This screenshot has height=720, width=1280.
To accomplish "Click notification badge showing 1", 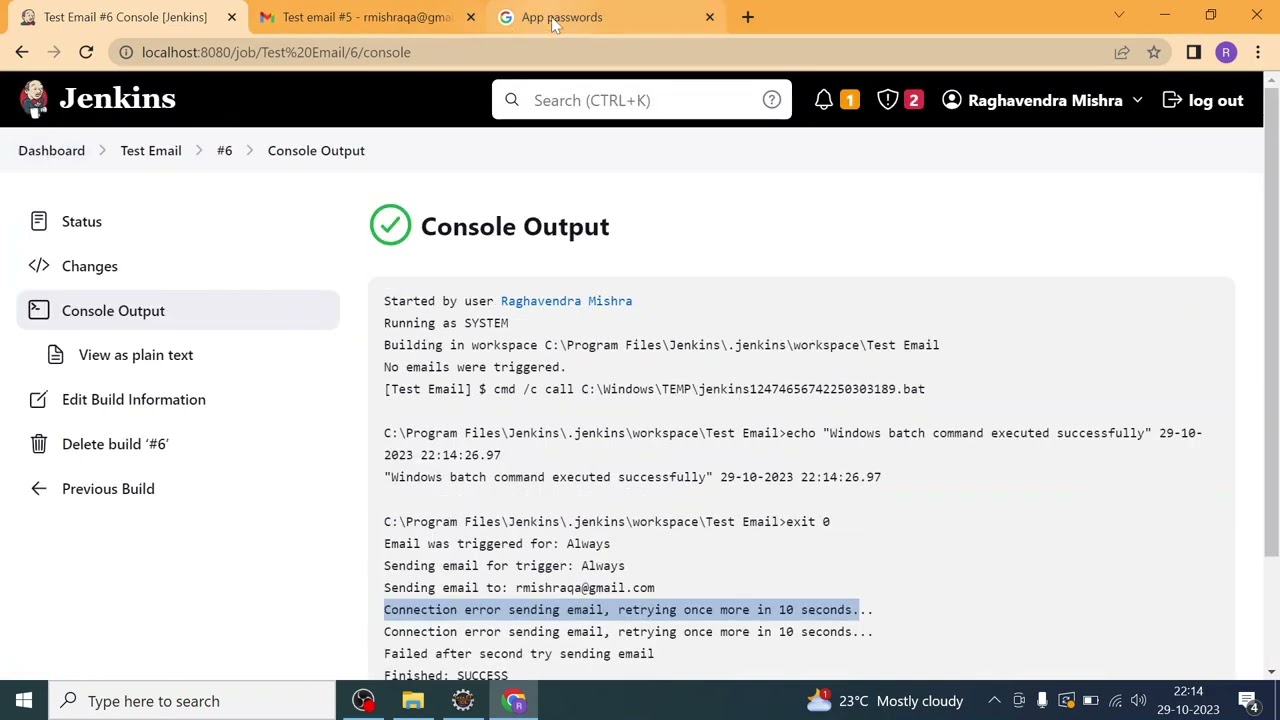I will point(849,100).
